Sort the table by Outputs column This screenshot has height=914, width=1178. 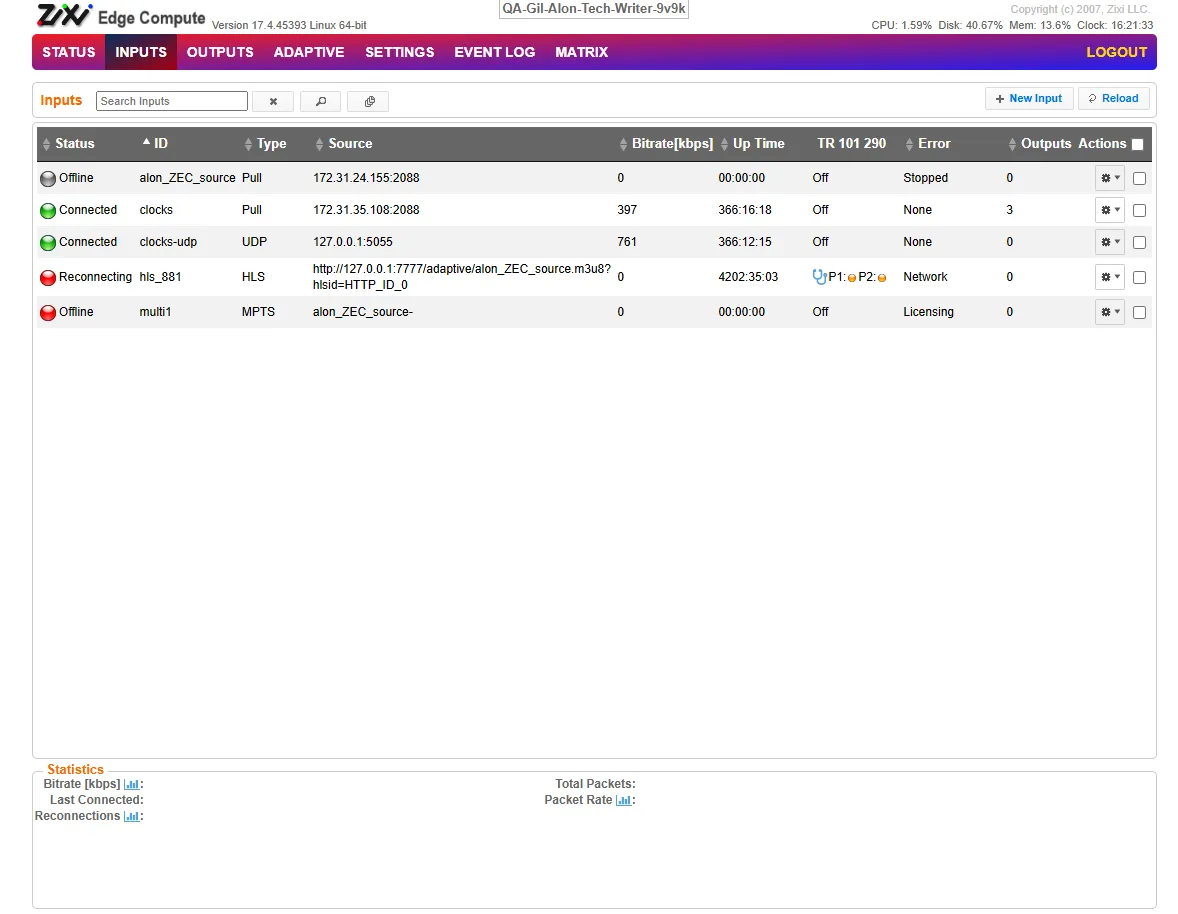pos(1040,143)
